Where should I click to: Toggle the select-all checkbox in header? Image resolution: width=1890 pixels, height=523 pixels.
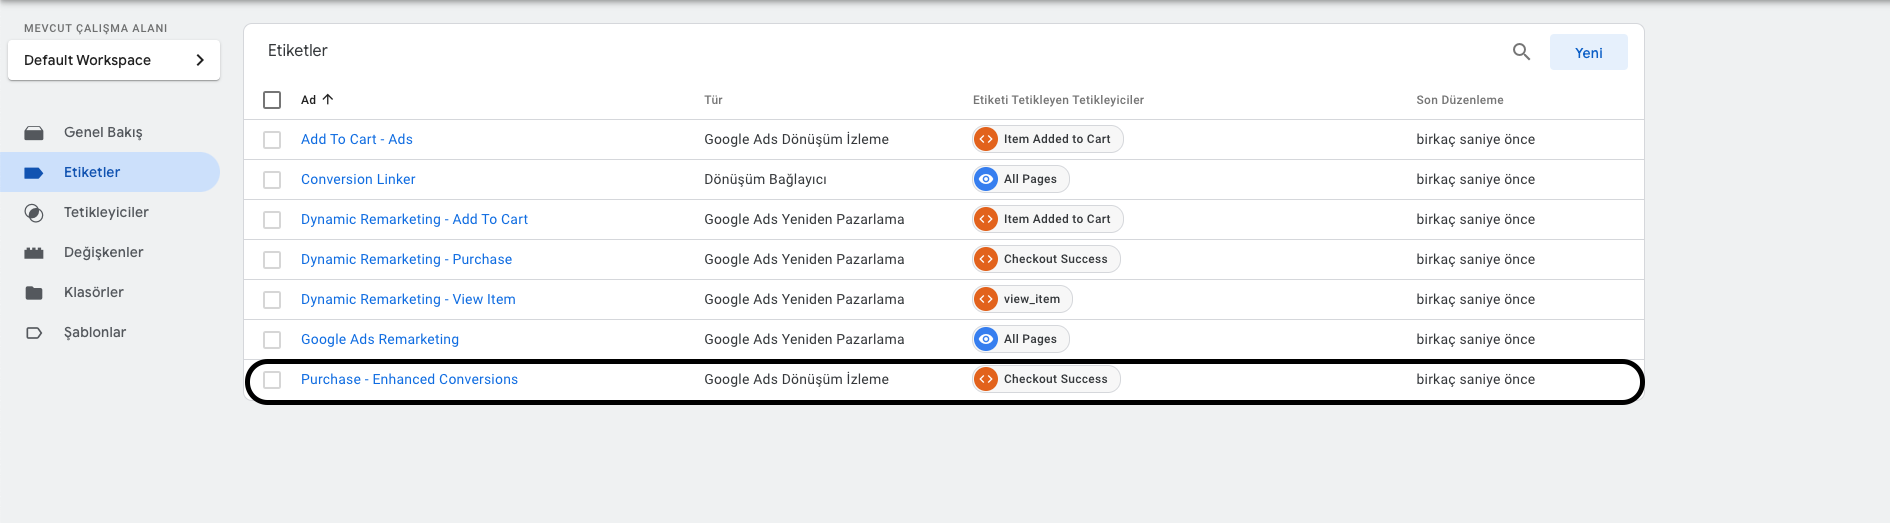click(x=272, y=100)
